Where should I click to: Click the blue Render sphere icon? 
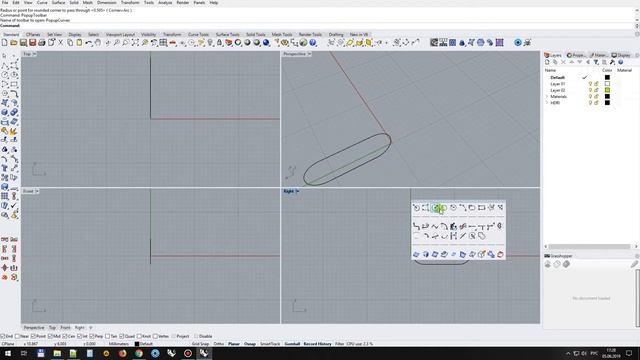point(266,42)
